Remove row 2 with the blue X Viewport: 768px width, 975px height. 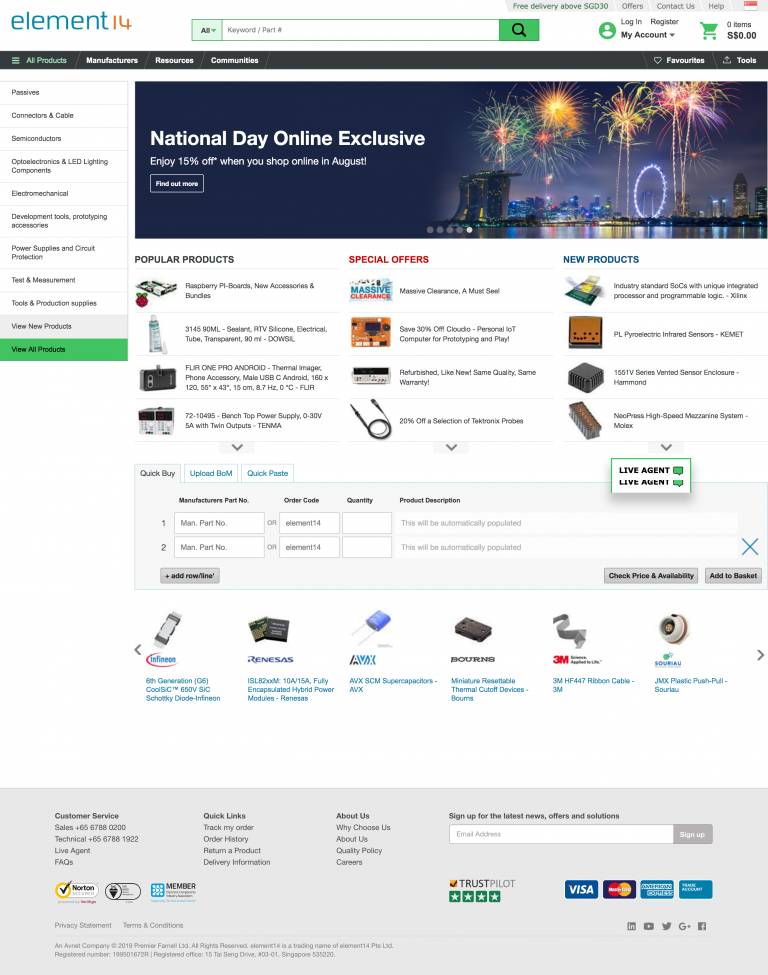(750, 547)
